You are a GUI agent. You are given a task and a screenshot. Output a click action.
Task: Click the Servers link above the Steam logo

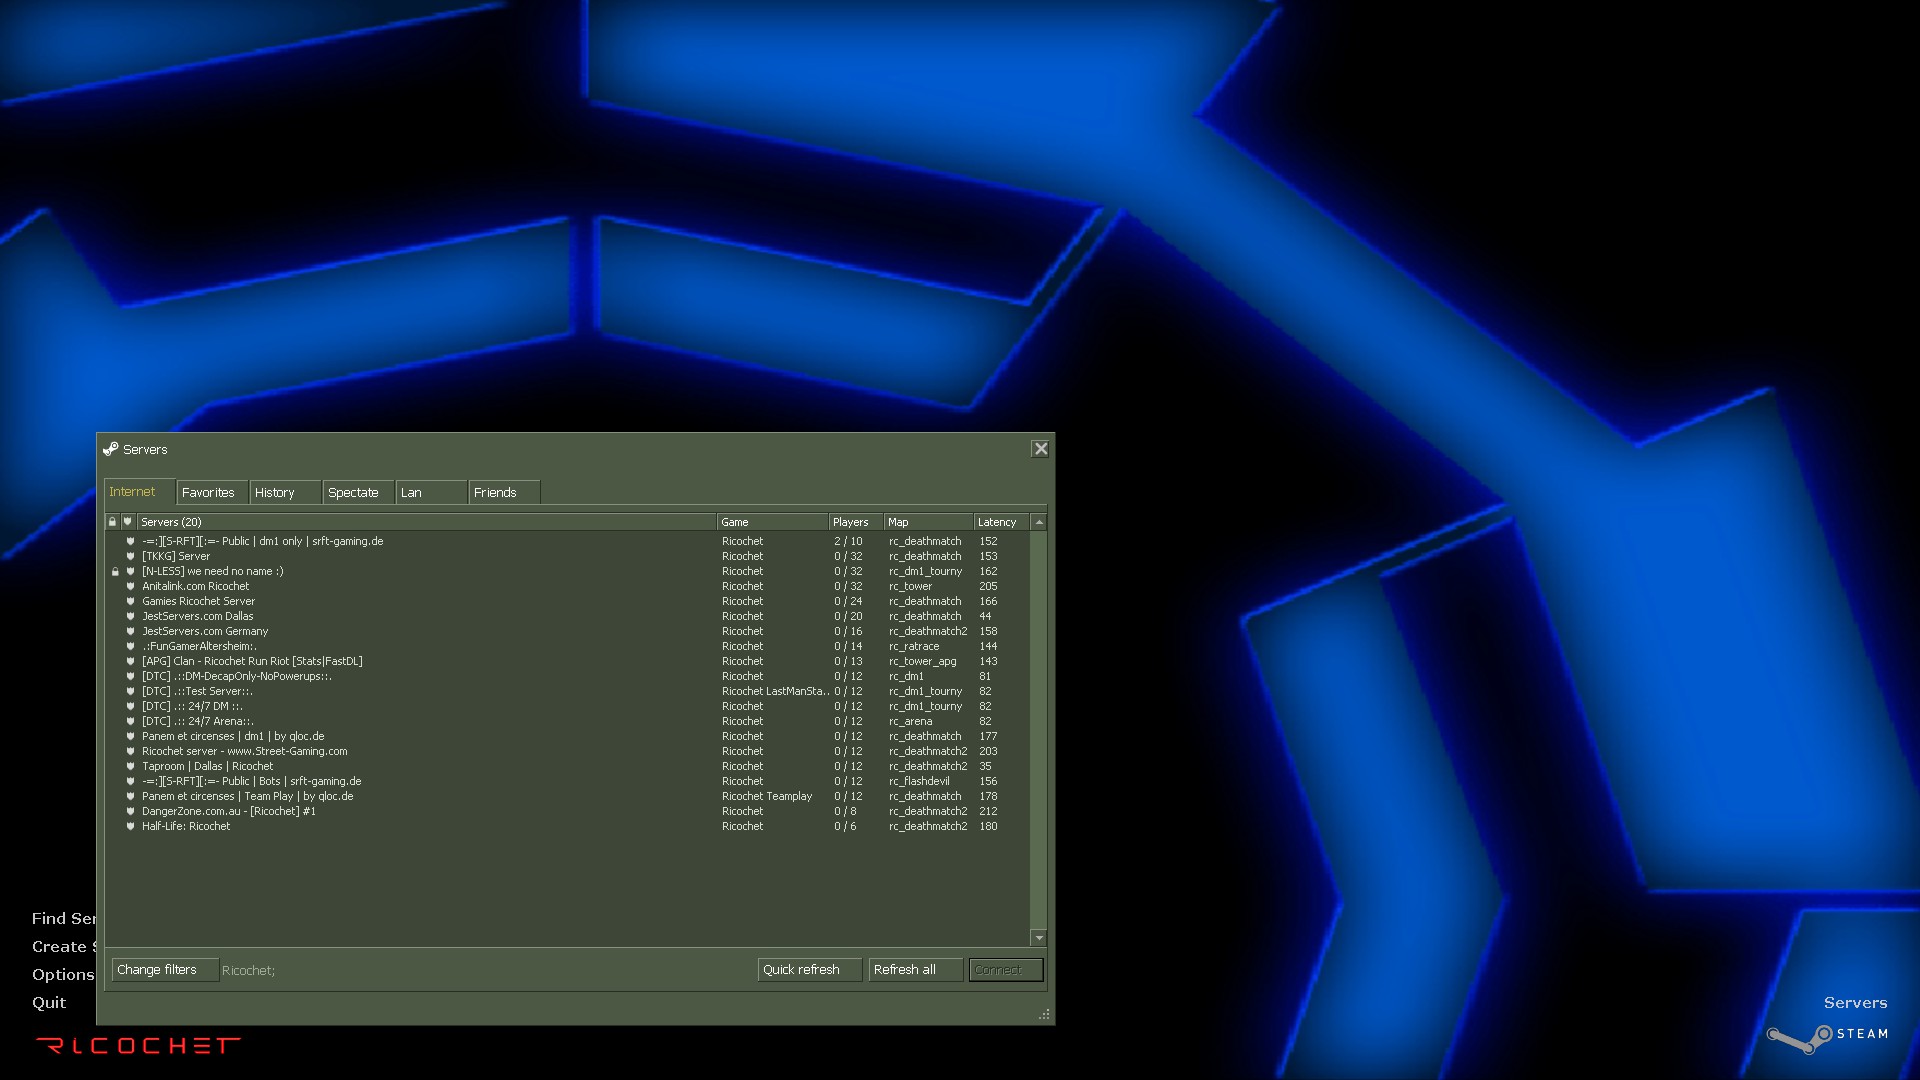[1856, 1002]
